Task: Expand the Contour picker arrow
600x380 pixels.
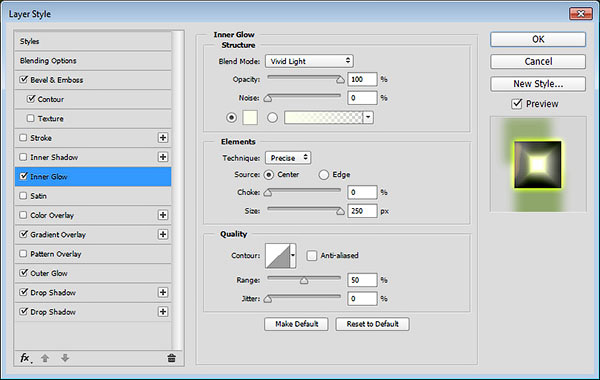Action: pos(293,255)
